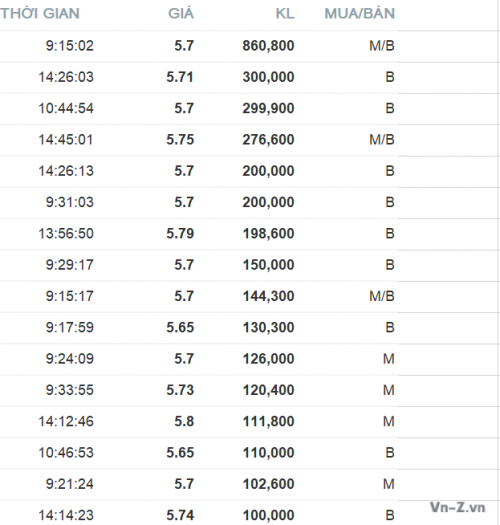Click volume 860,800 cell
The width and height of the screenshot is (500, 525).
(x=268, y=46)
